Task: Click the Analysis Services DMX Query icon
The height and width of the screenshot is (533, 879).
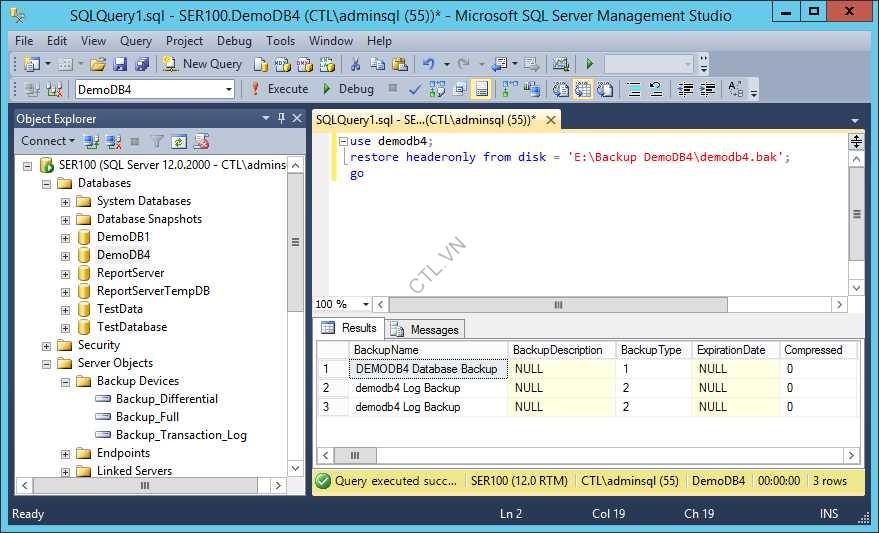Action: pyautogui.click(x=305, y=64)
